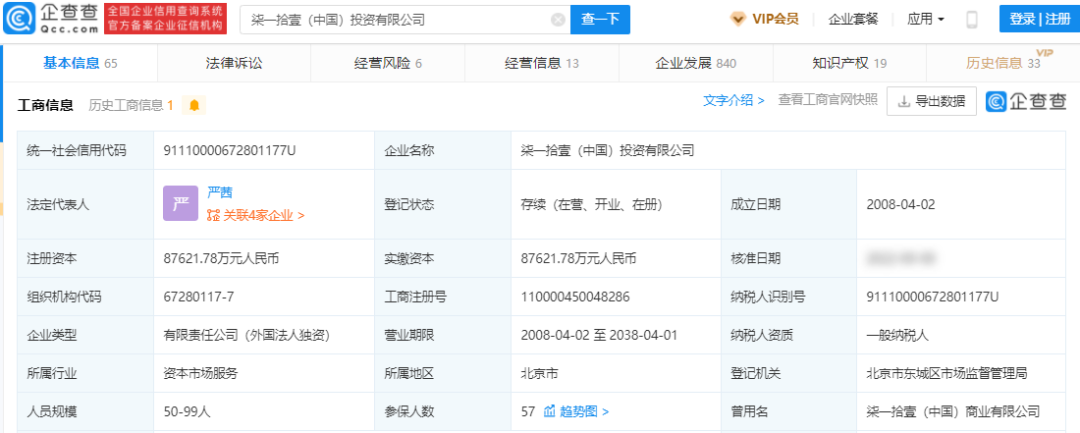Open 关联4家企业 related companies link
This screenshot has width=1080, height=433.
tap(264, 215)
